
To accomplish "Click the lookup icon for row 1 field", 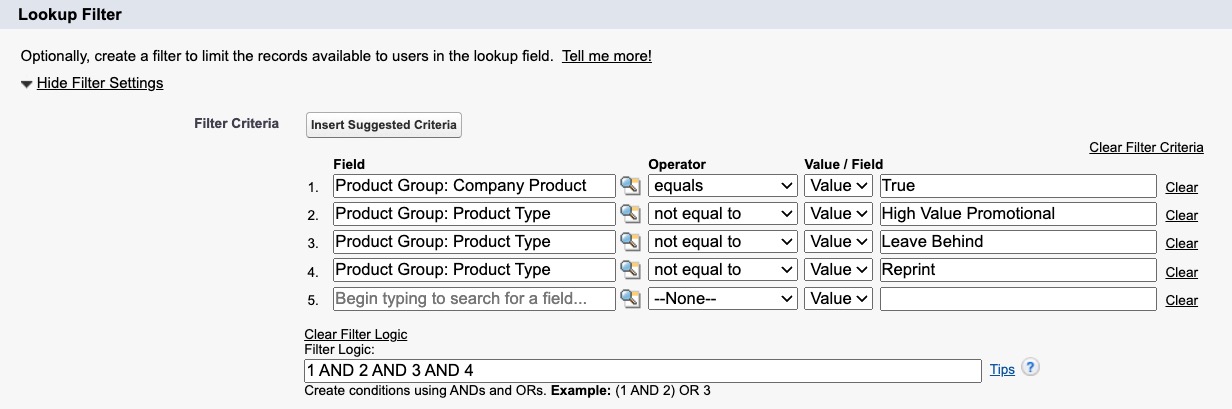I will pos(629,185).
